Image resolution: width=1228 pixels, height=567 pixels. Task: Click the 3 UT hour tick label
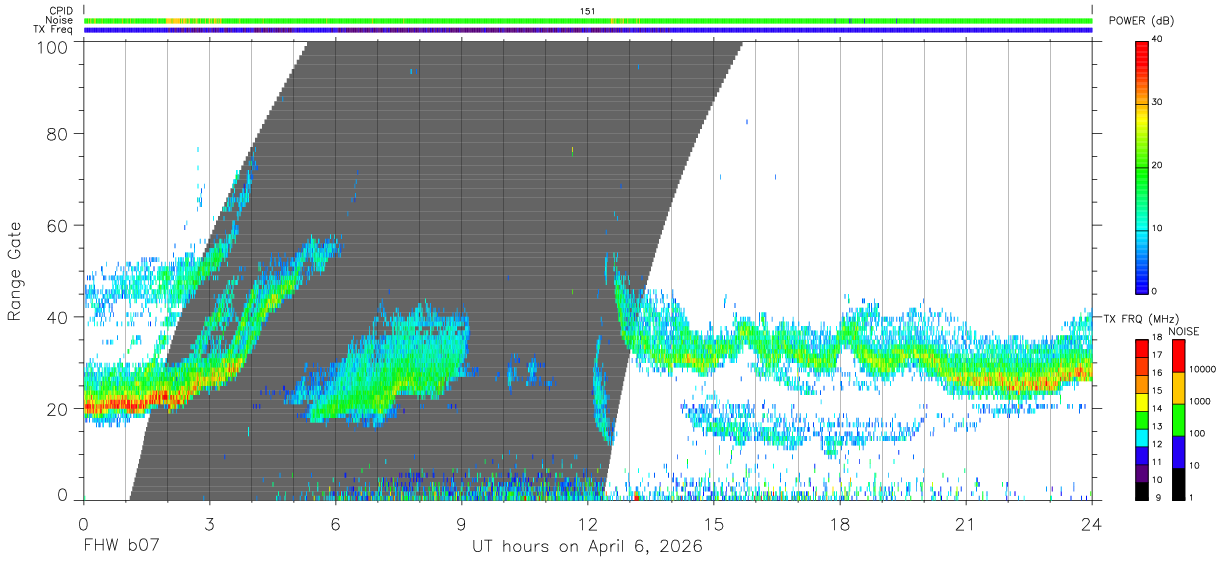click(x=209, y=524)
